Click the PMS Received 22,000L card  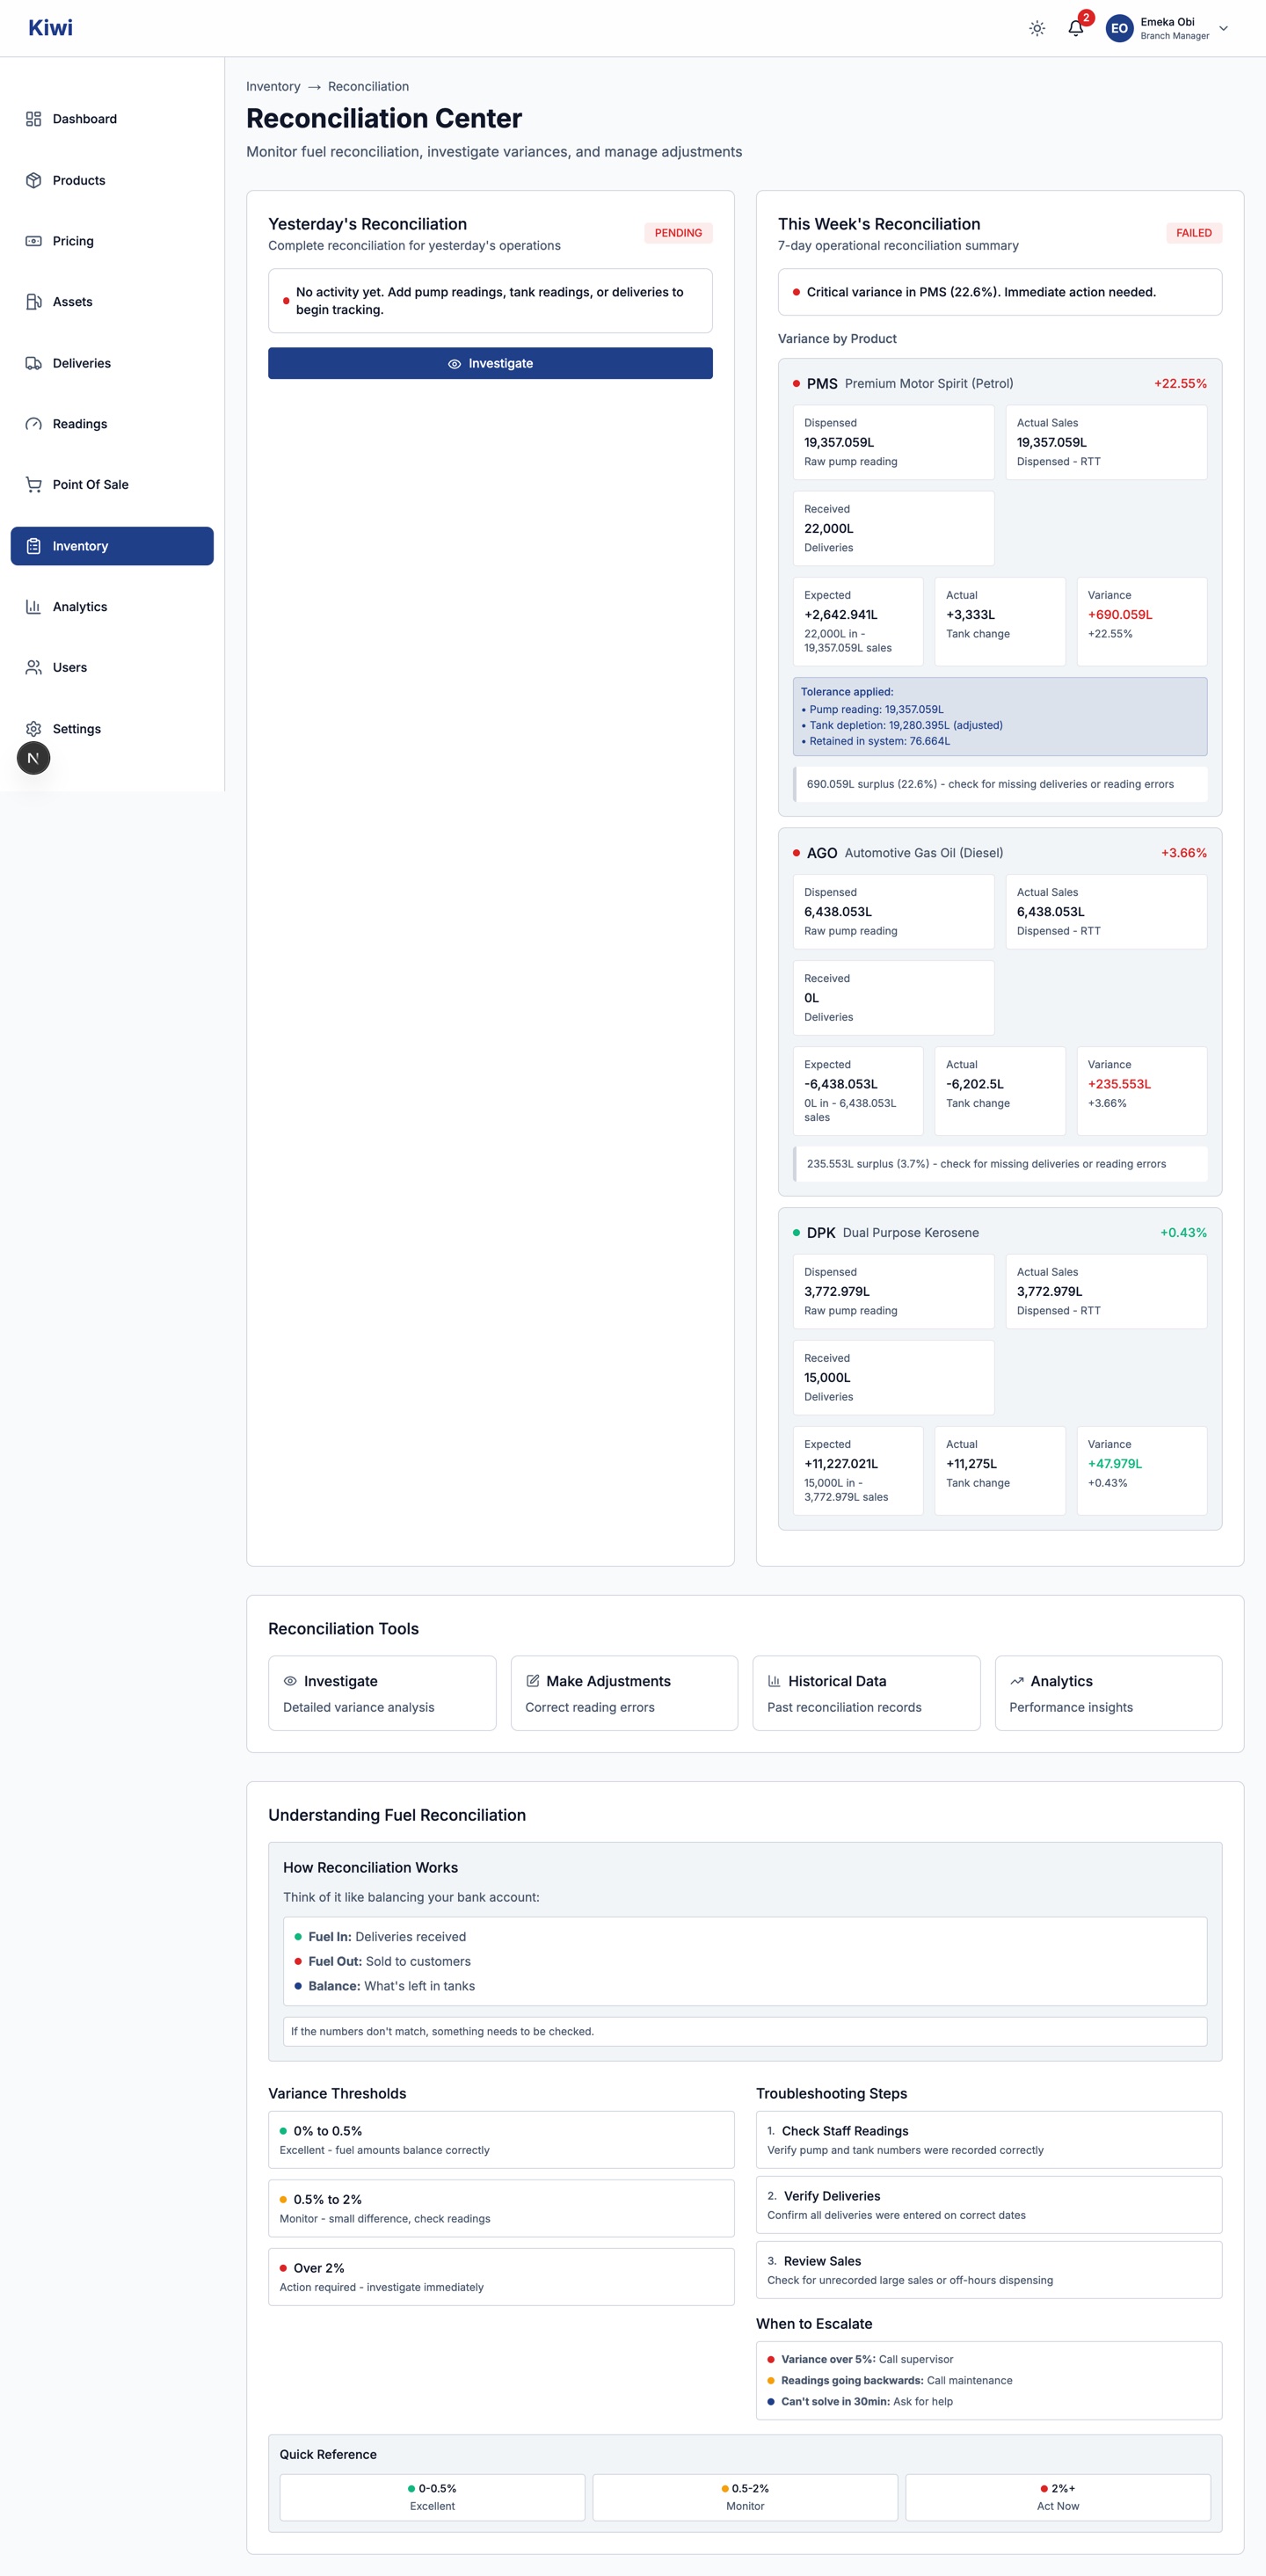click(x=893, y=528)
